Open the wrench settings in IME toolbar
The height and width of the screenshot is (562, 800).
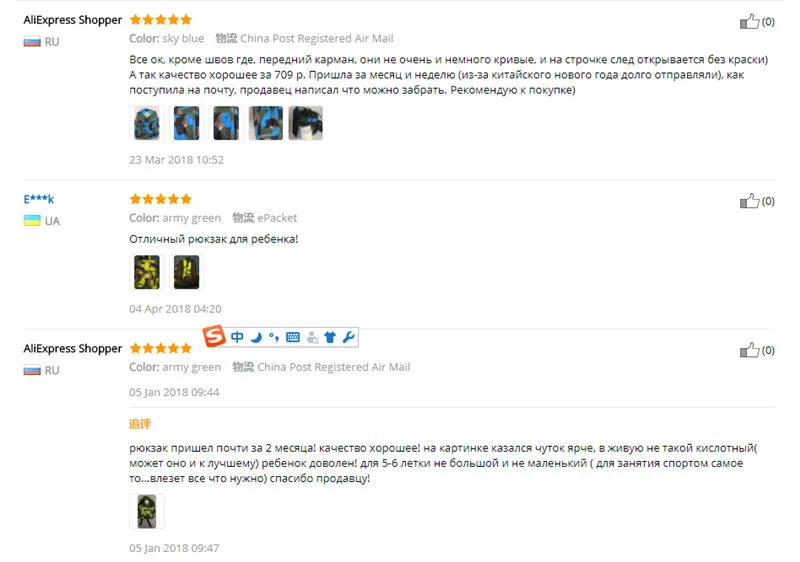[x=348, y=337]
